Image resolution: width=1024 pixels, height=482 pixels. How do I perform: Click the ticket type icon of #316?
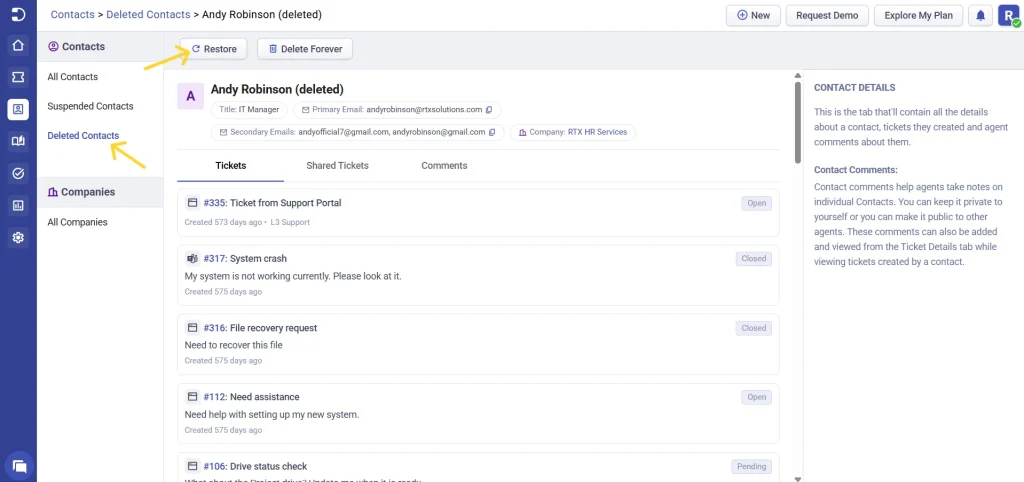(x=193, y=328)
